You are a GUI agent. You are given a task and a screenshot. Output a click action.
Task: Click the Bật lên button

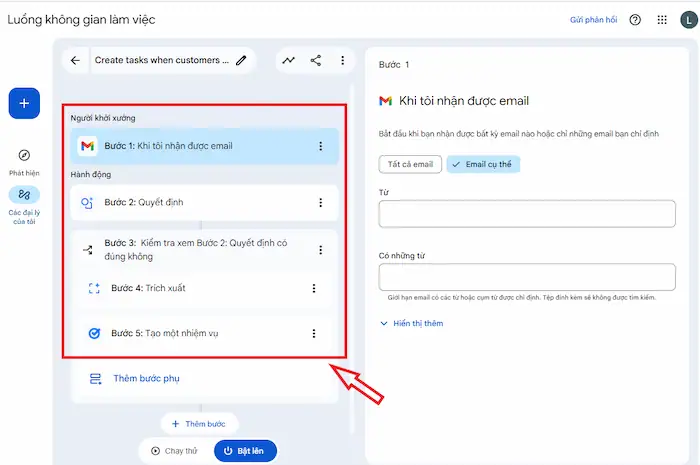(245, 451)
